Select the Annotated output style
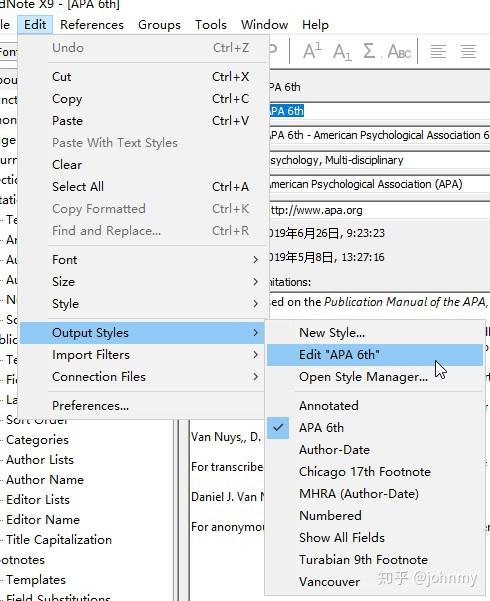The height and width of the screenshot is (601, 490). tap(375, 406)
